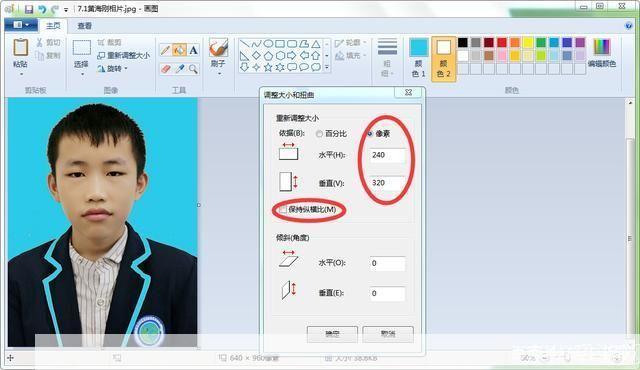Open 编辑颜色 color editor
The height and width of the screenshot is (370, 640).
[602, 53]
